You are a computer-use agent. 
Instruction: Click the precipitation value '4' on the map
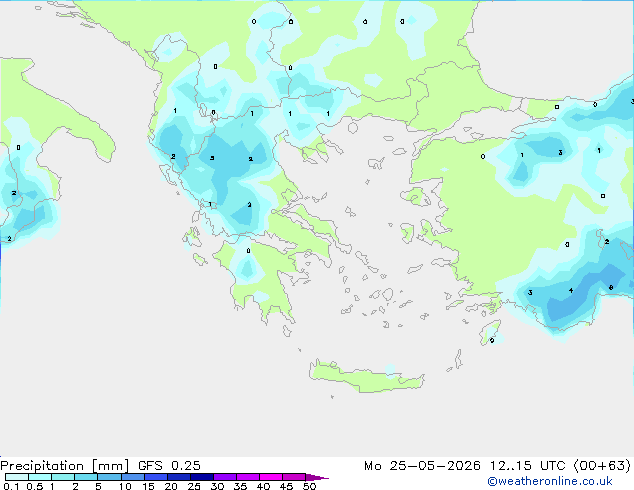pos(571,290)
